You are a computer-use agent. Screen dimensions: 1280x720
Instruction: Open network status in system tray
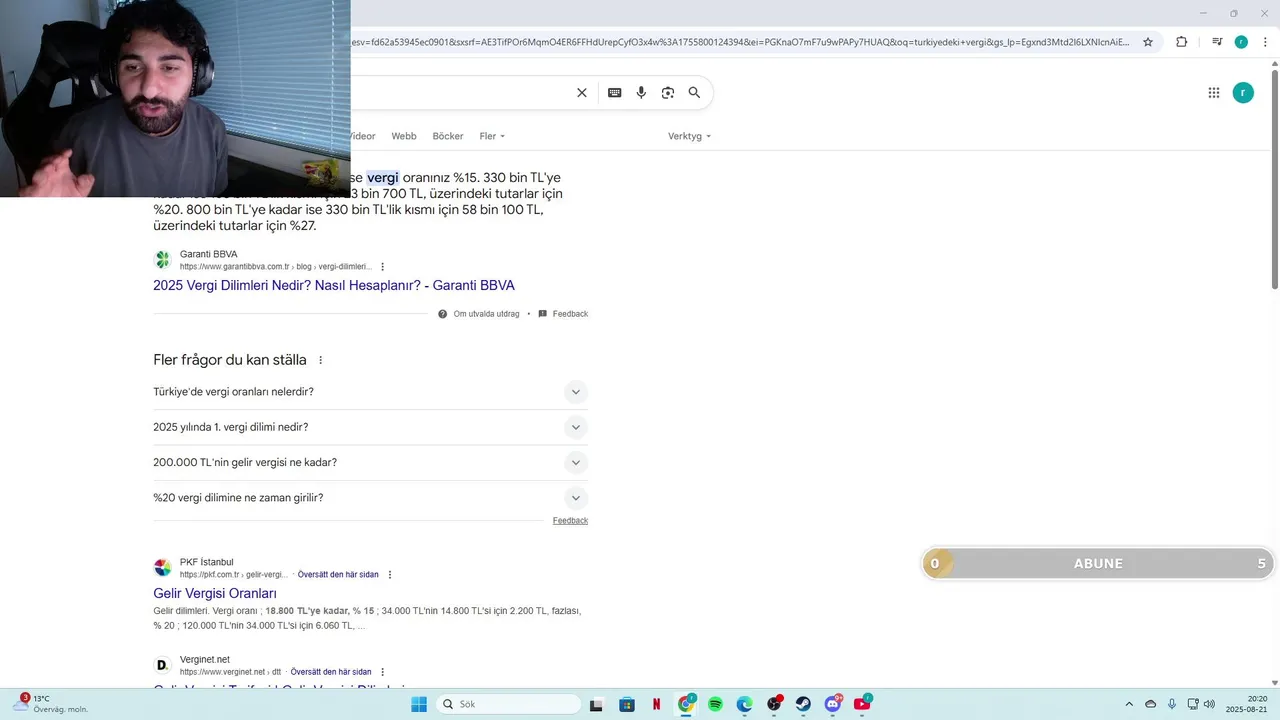[1192, 704]
